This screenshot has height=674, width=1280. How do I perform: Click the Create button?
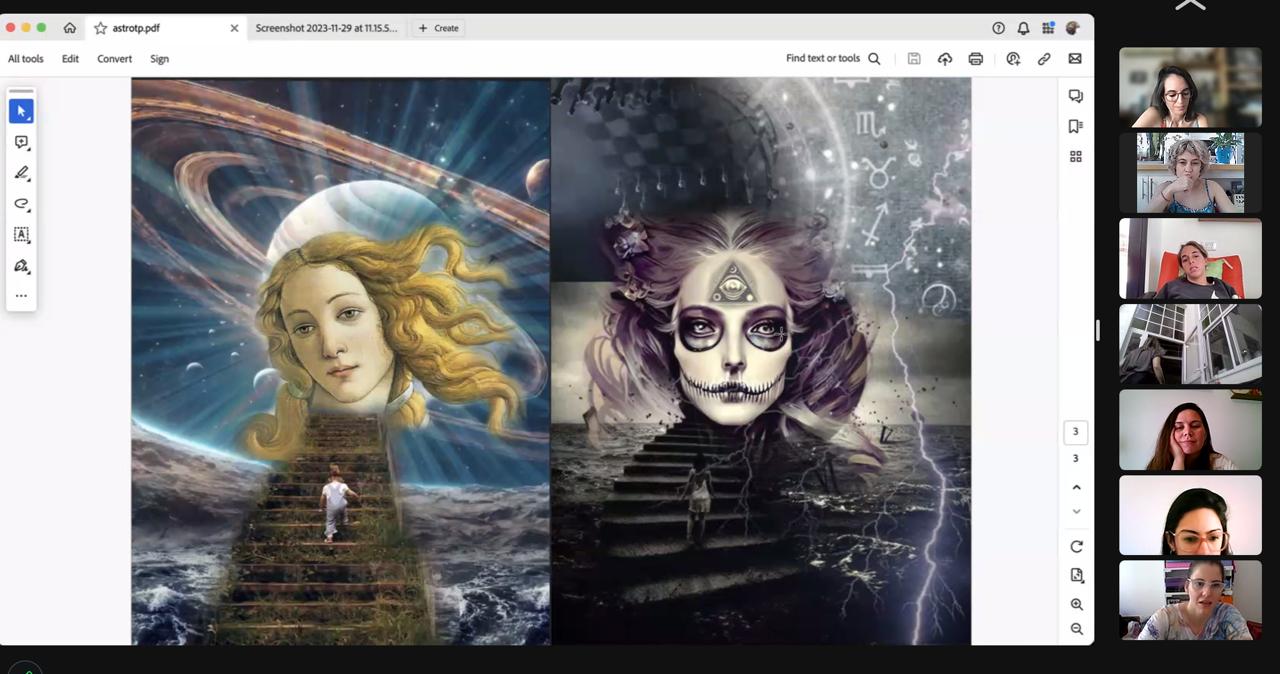point(439,28)
